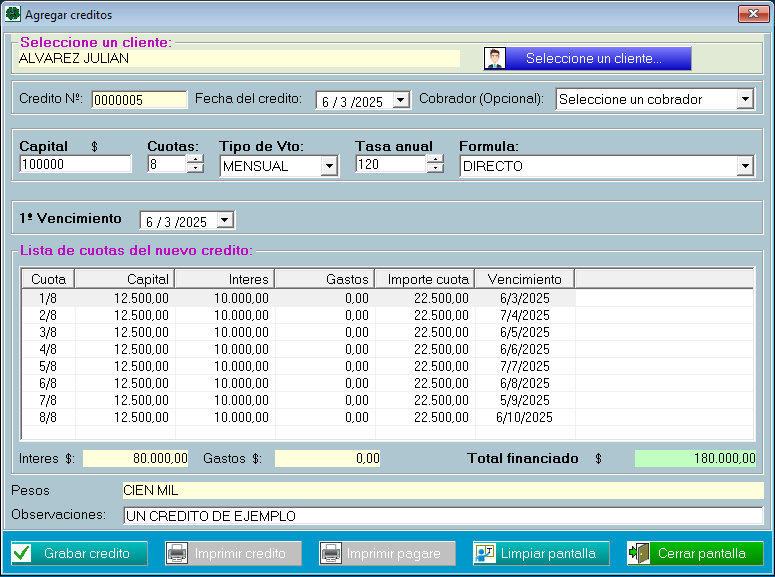Click the app icon in the title bar
Viewport: 775px width, 577px height.
(x=13, y=15)
